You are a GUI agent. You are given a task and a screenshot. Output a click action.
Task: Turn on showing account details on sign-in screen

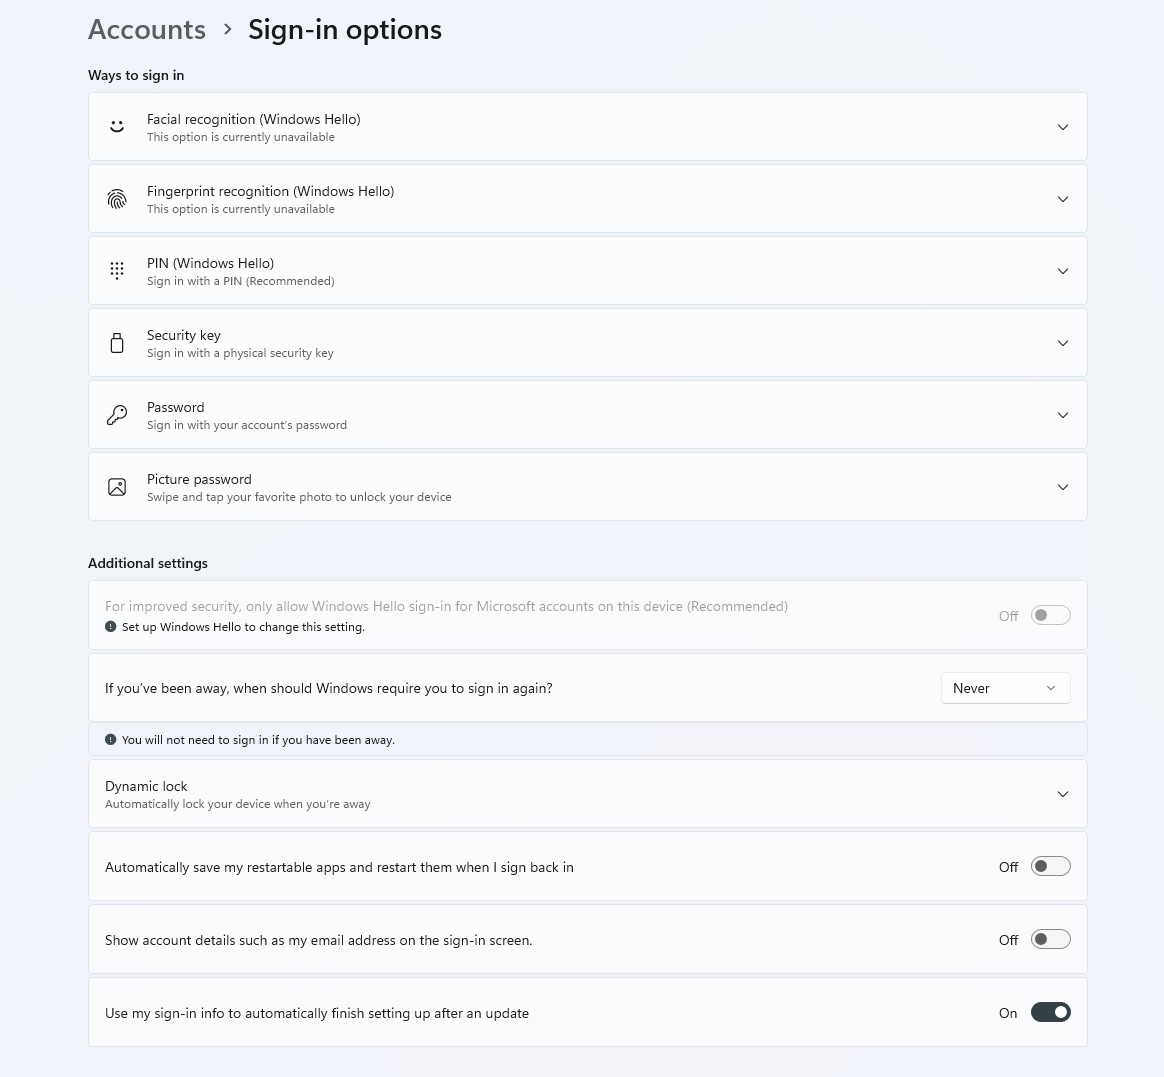[1050, 940]
